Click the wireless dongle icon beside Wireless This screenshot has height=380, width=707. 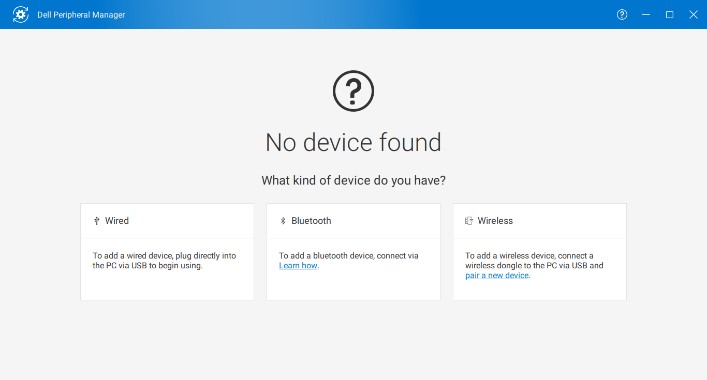tap(469, 221)
